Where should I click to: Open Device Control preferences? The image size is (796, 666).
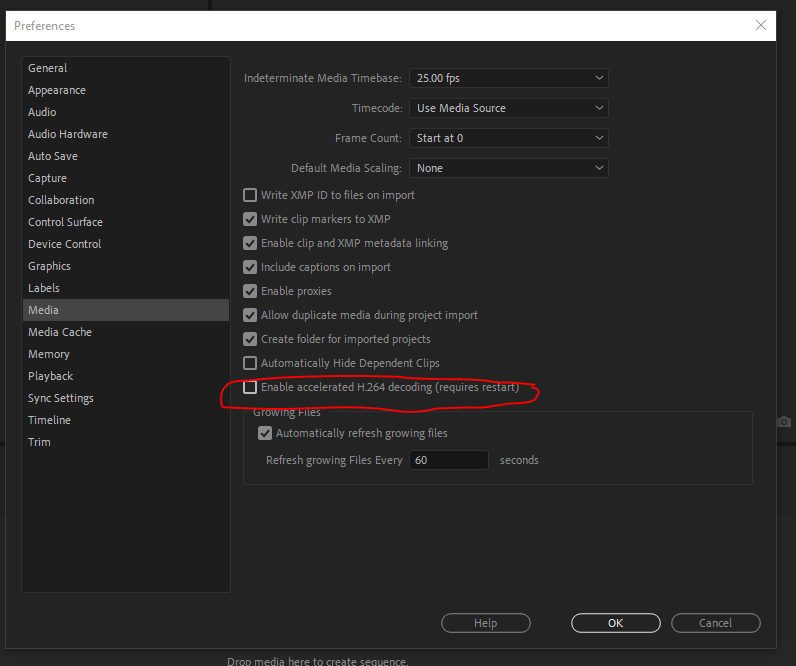[126, 244]
